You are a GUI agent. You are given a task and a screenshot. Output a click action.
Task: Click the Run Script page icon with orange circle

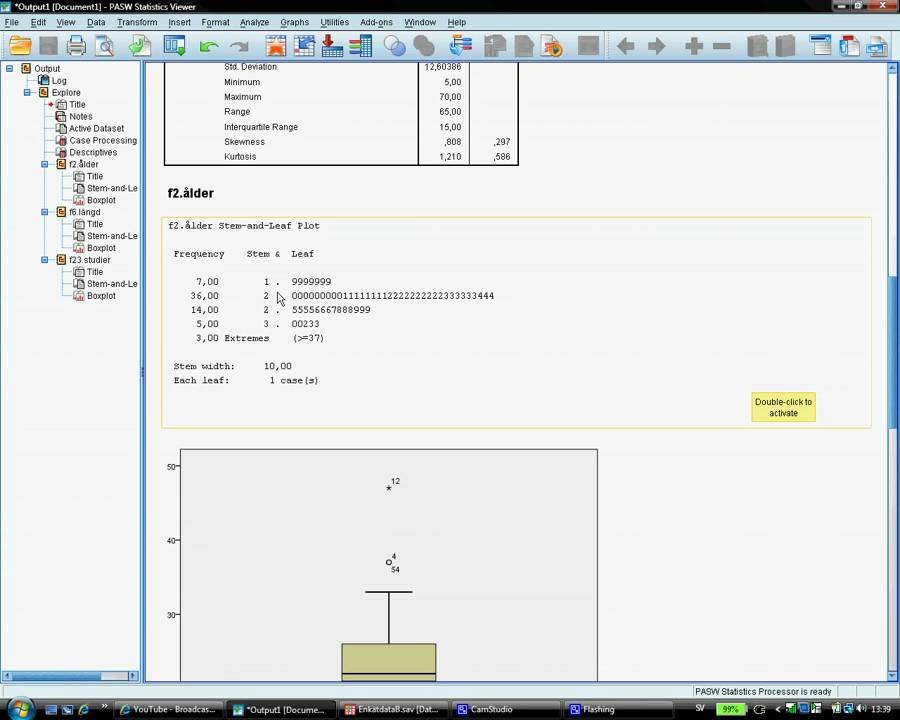coord(552,46)
